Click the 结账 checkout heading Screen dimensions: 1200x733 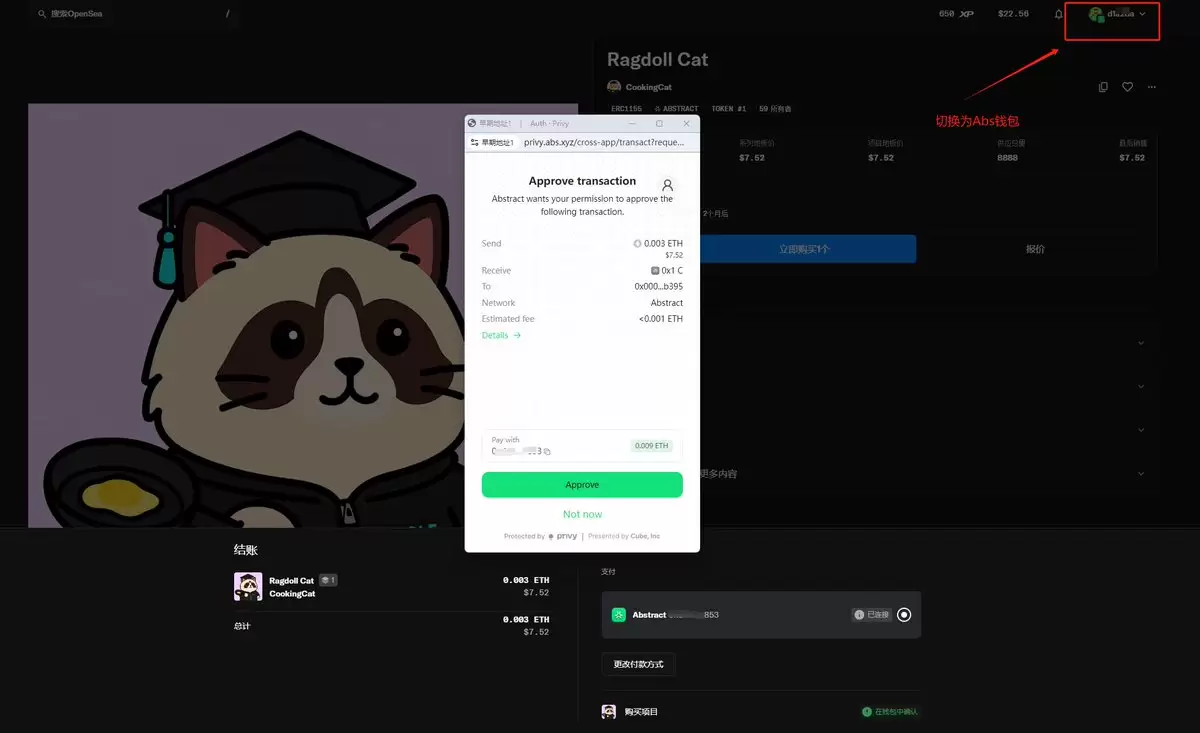click(246, 550)
